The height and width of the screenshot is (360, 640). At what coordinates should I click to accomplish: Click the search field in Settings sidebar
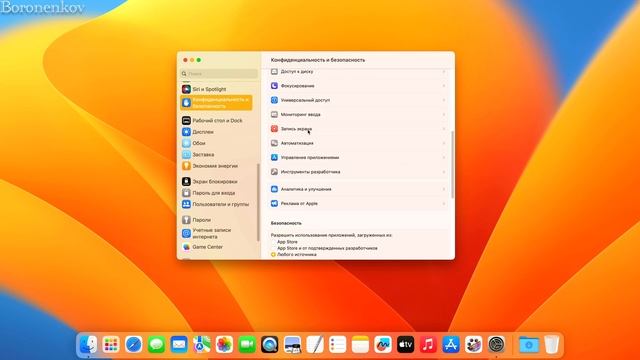coord(219,73)
